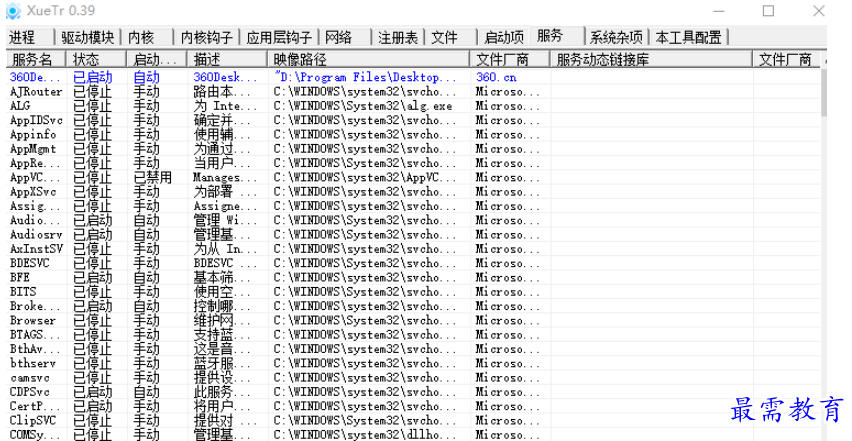Select the BITS service
The image size is (852, 441).
tap(23, 292)
